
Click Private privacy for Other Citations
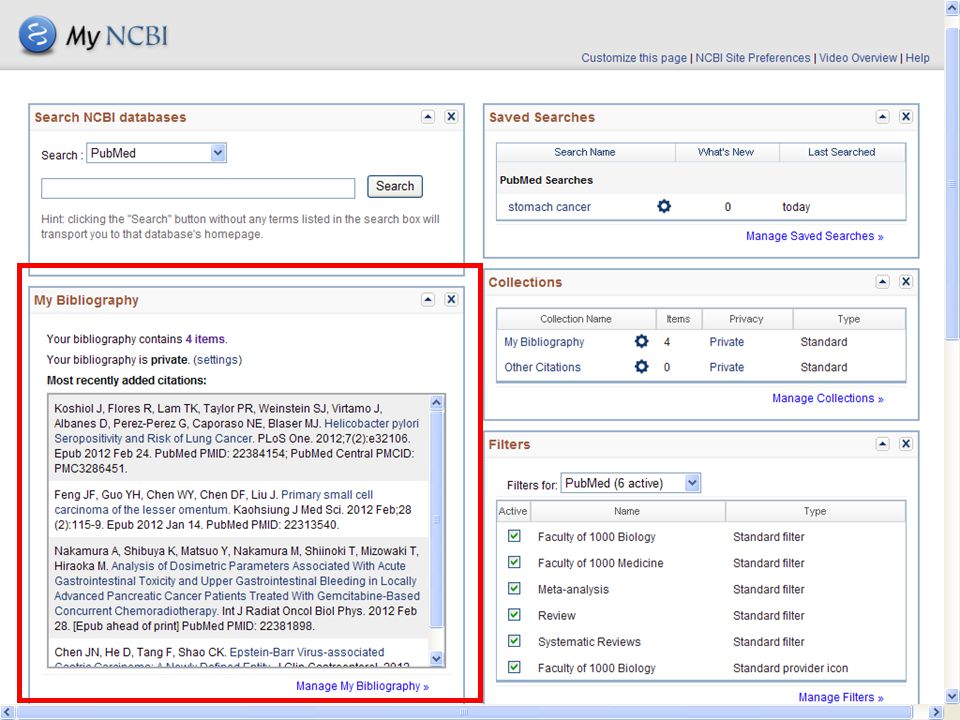[x=726, y=367]
